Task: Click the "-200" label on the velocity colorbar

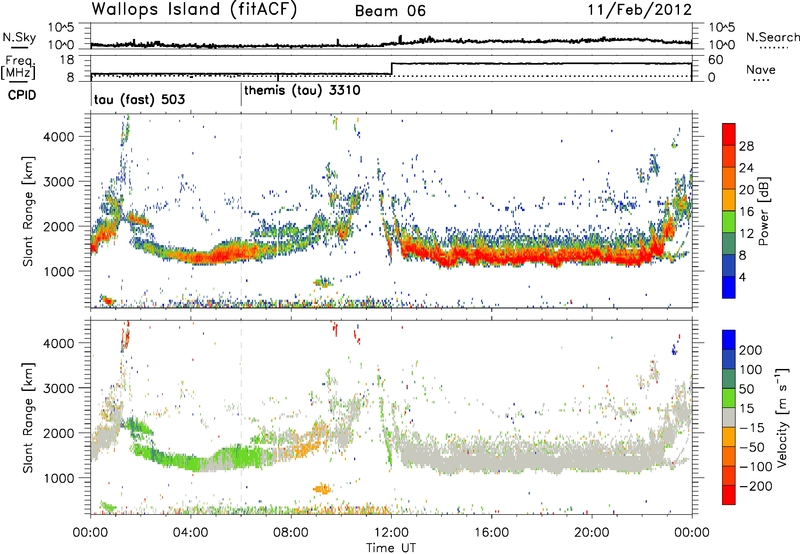Action: click(x=756, y=486)
